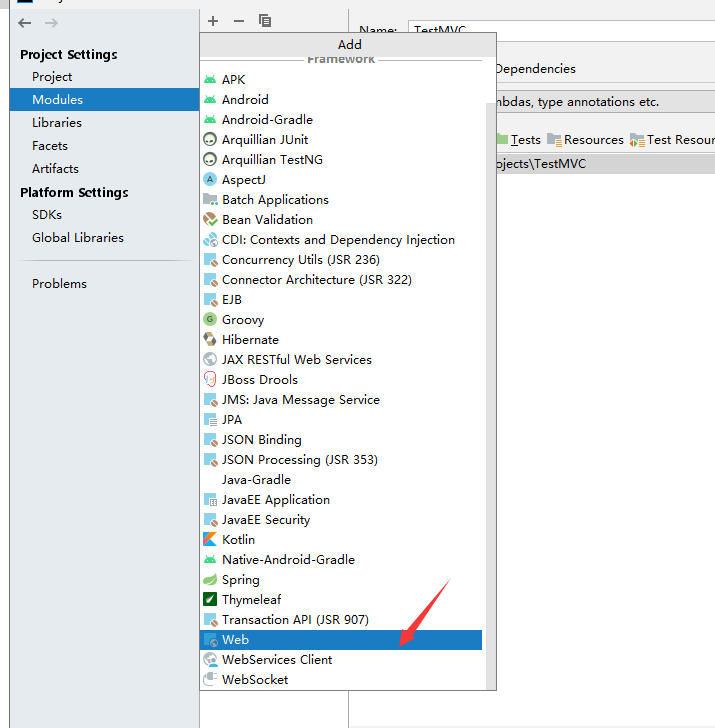Click the JPA icon
The height and width of the screenshot is (728, 715).
pos(210,420)
